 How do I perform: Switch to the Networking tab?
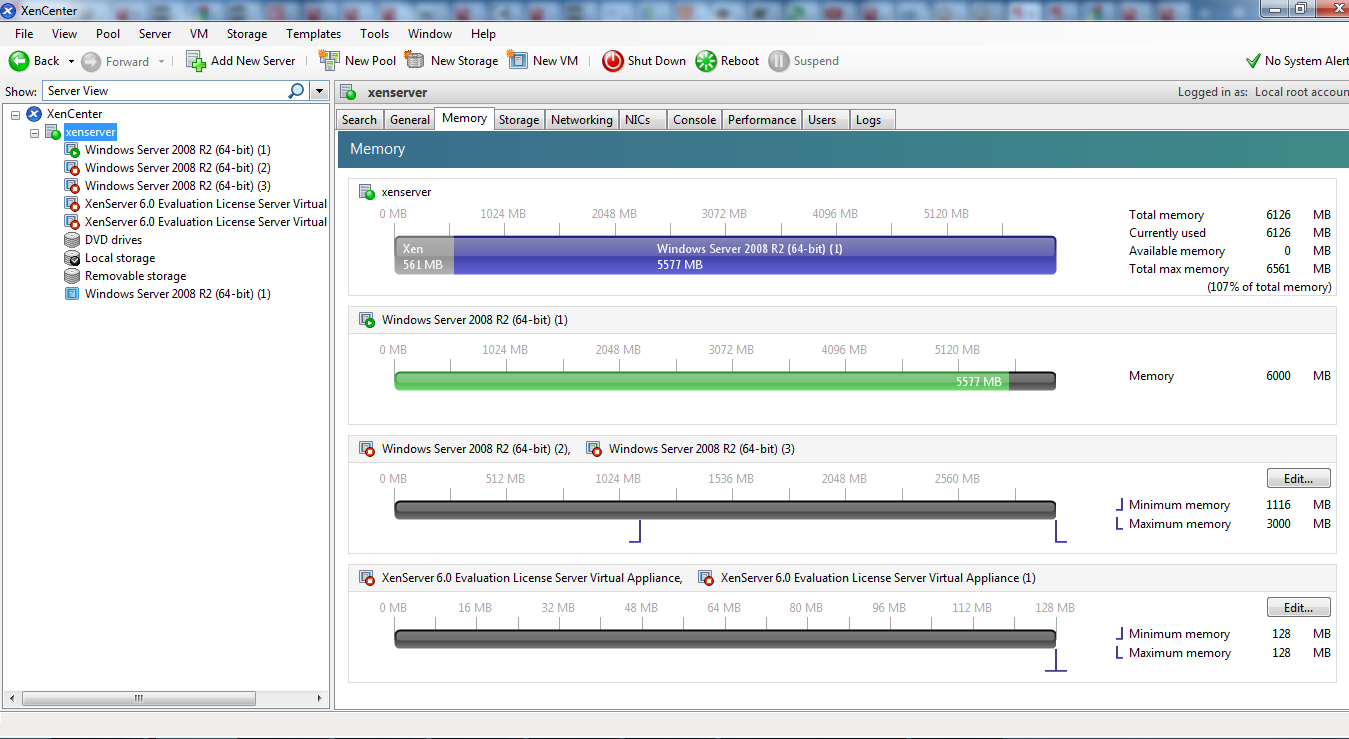(582, 120)
